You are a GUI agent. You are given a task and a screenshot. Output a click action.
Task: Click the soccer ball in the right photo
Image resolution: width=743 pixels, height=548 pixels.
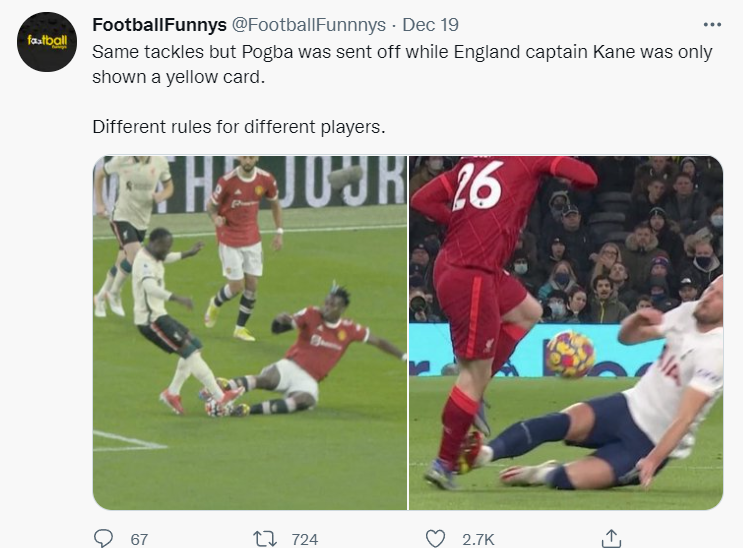570,353
